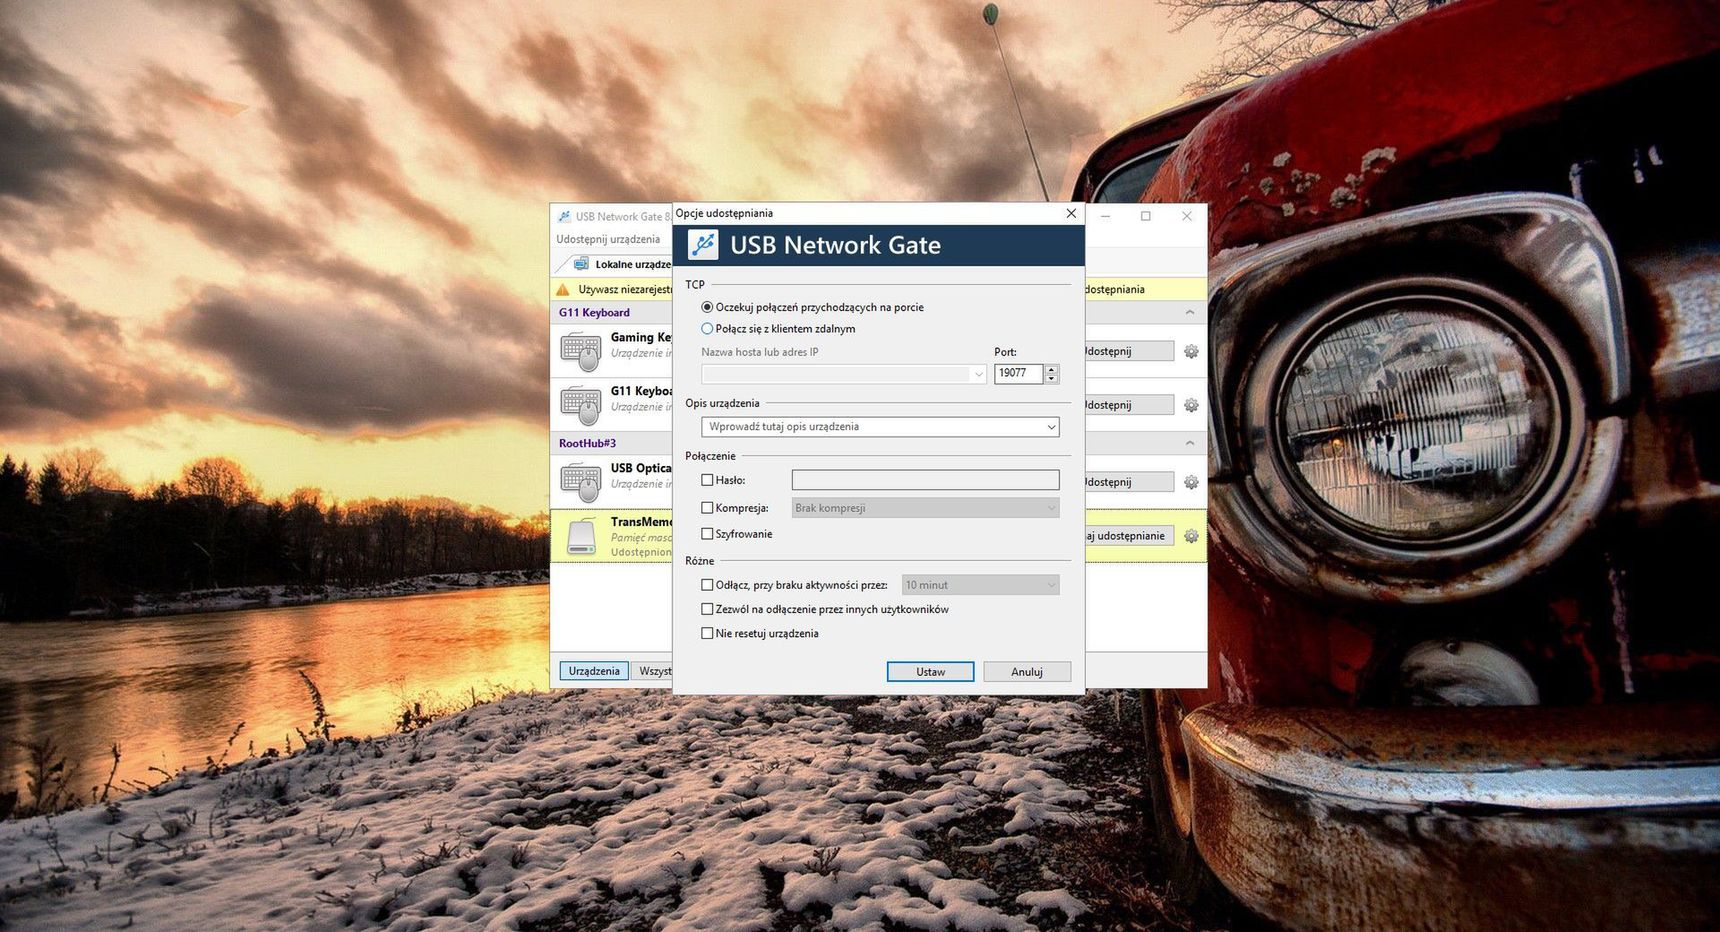Select the Wszyst... tab at bottom
Screen dimensions: 1720x932
coord(653,671)
